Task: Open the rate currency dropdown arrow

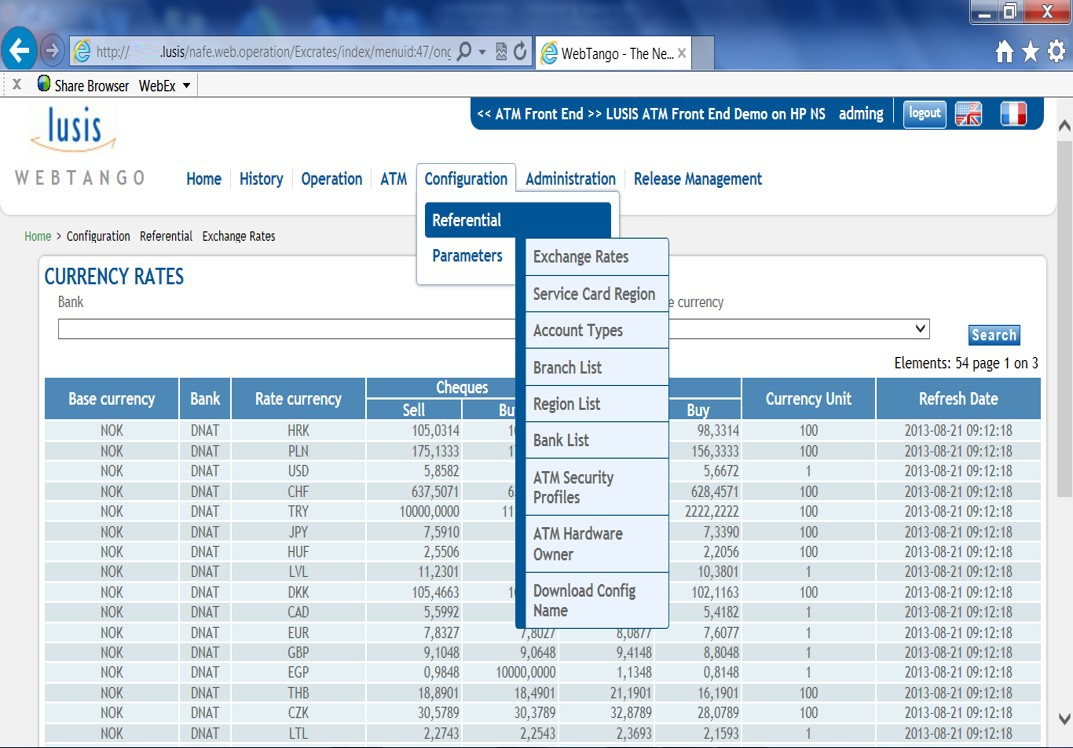Action: point(921,329)
